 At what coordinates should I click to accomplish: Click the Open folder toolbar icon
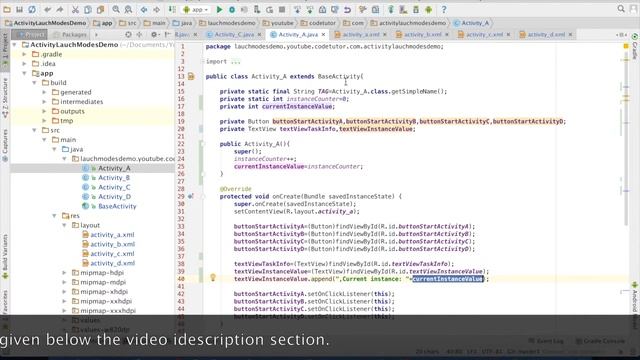pos(7,9)
